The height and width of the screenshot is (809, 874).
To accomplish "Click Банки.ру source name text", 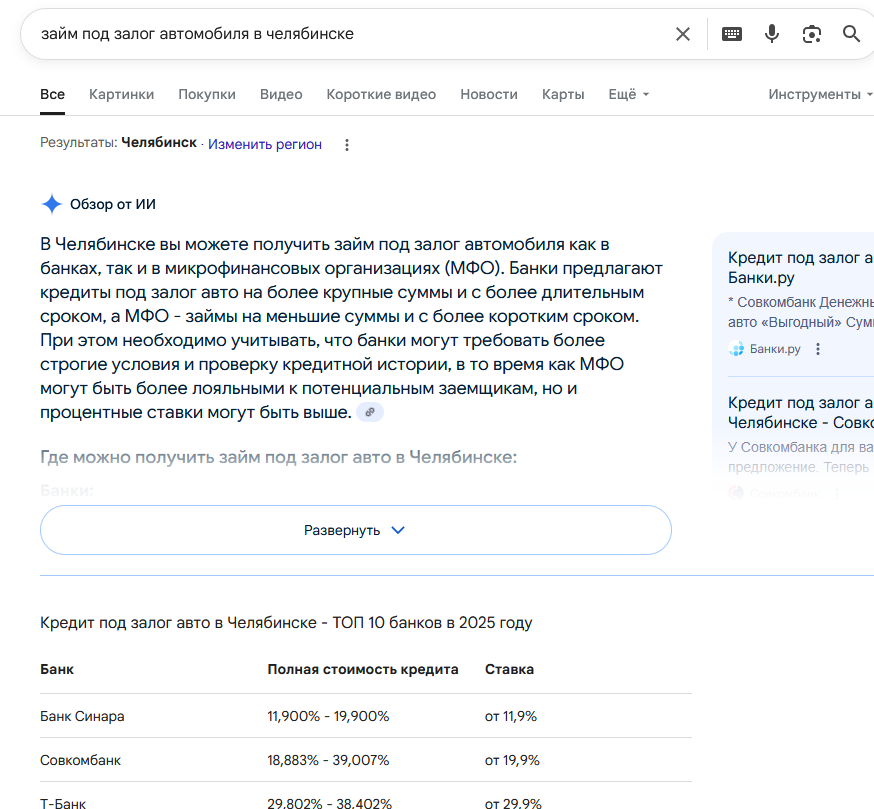I will coord(775,349).
